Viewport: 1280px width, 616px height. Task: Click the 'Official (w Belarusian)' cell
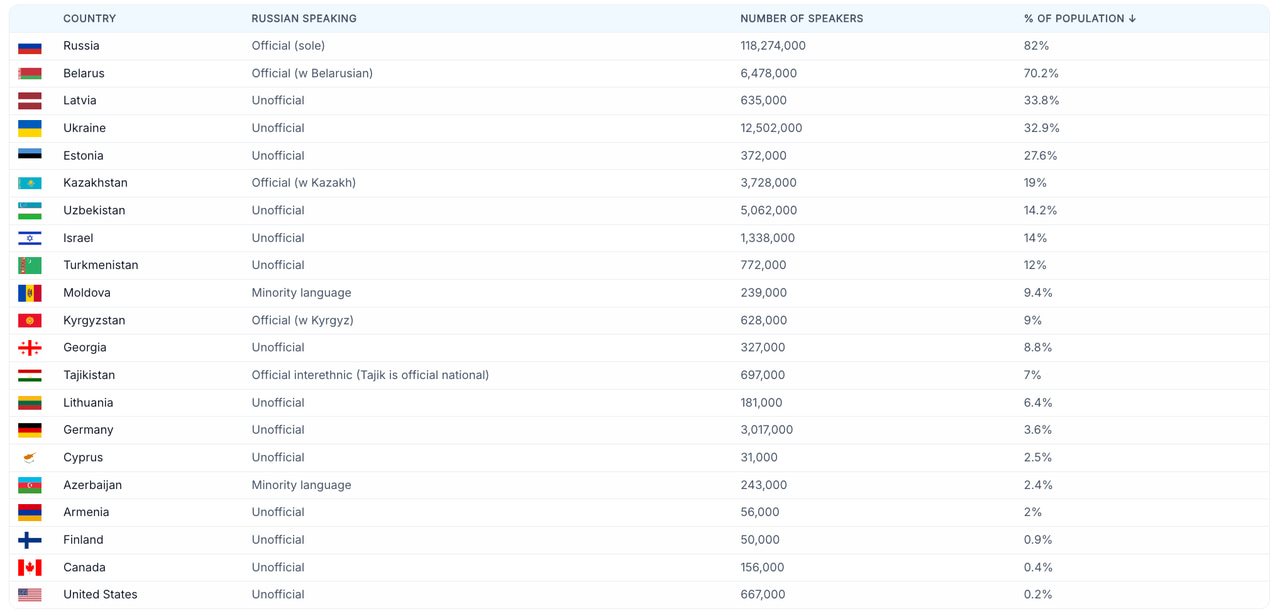click(312, 74)
